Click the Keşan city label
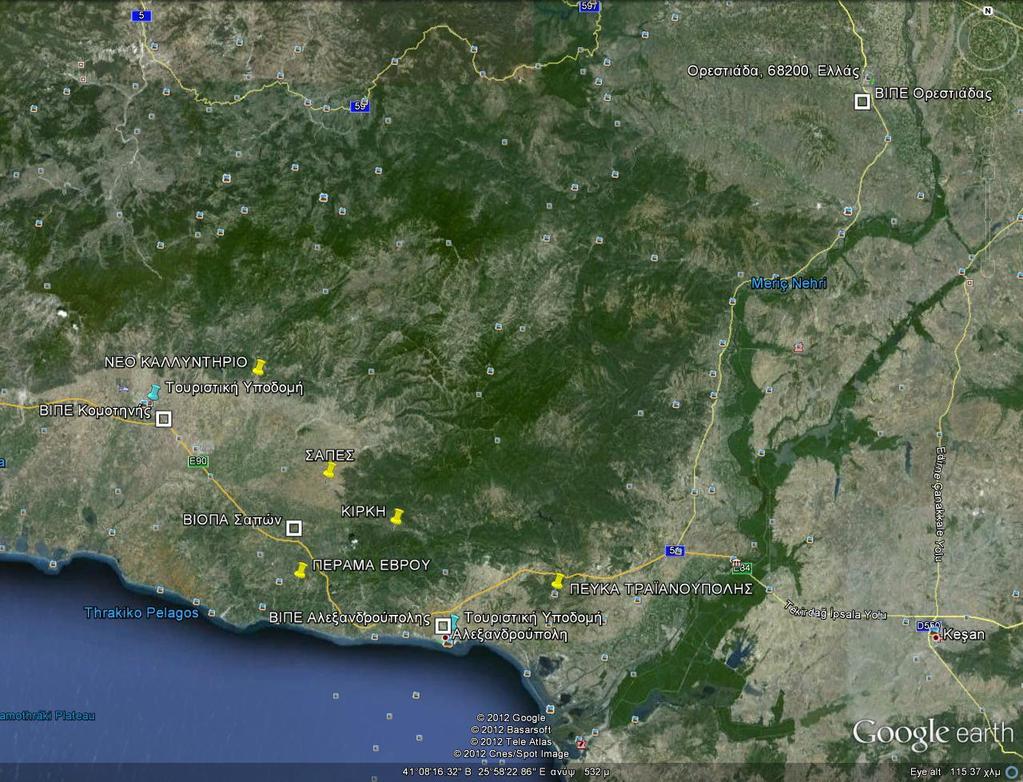 (x=964, y=635)
